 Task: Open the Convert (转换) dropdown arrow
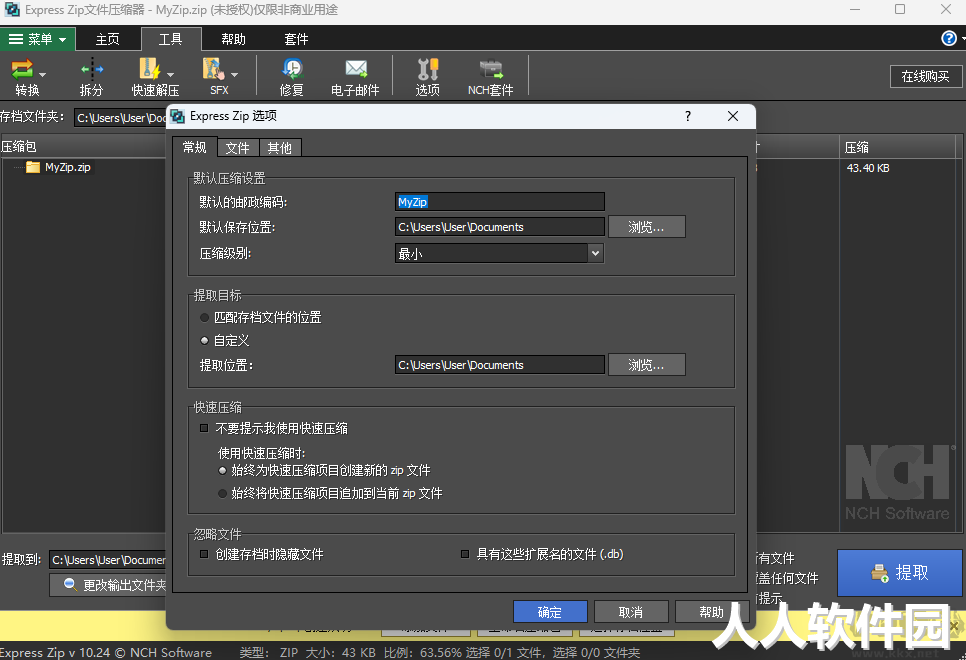pyautogui.click(x=43, y=75)
